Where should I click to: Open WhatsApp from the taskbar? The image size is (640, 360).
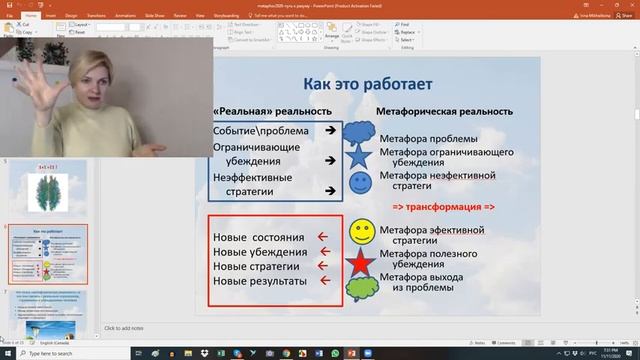coord(335,353)
